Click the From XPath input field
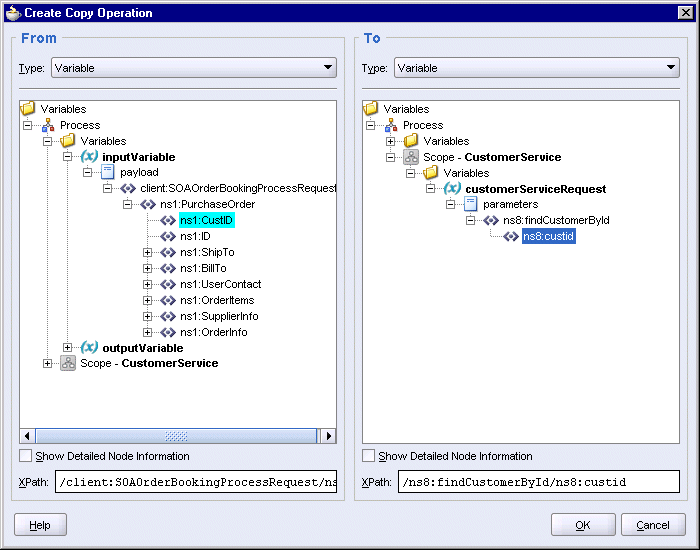 pyautogui.click(x=196, y=482)
